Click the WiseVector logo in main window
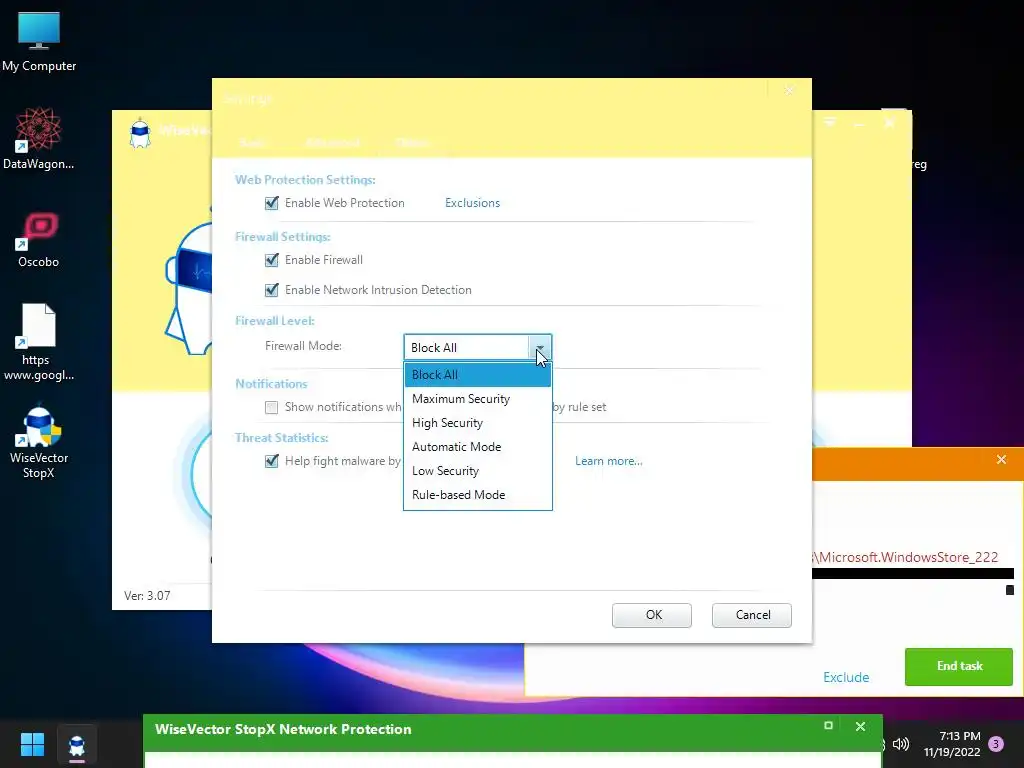This screenshot has width=1024, height=768. 140,133
